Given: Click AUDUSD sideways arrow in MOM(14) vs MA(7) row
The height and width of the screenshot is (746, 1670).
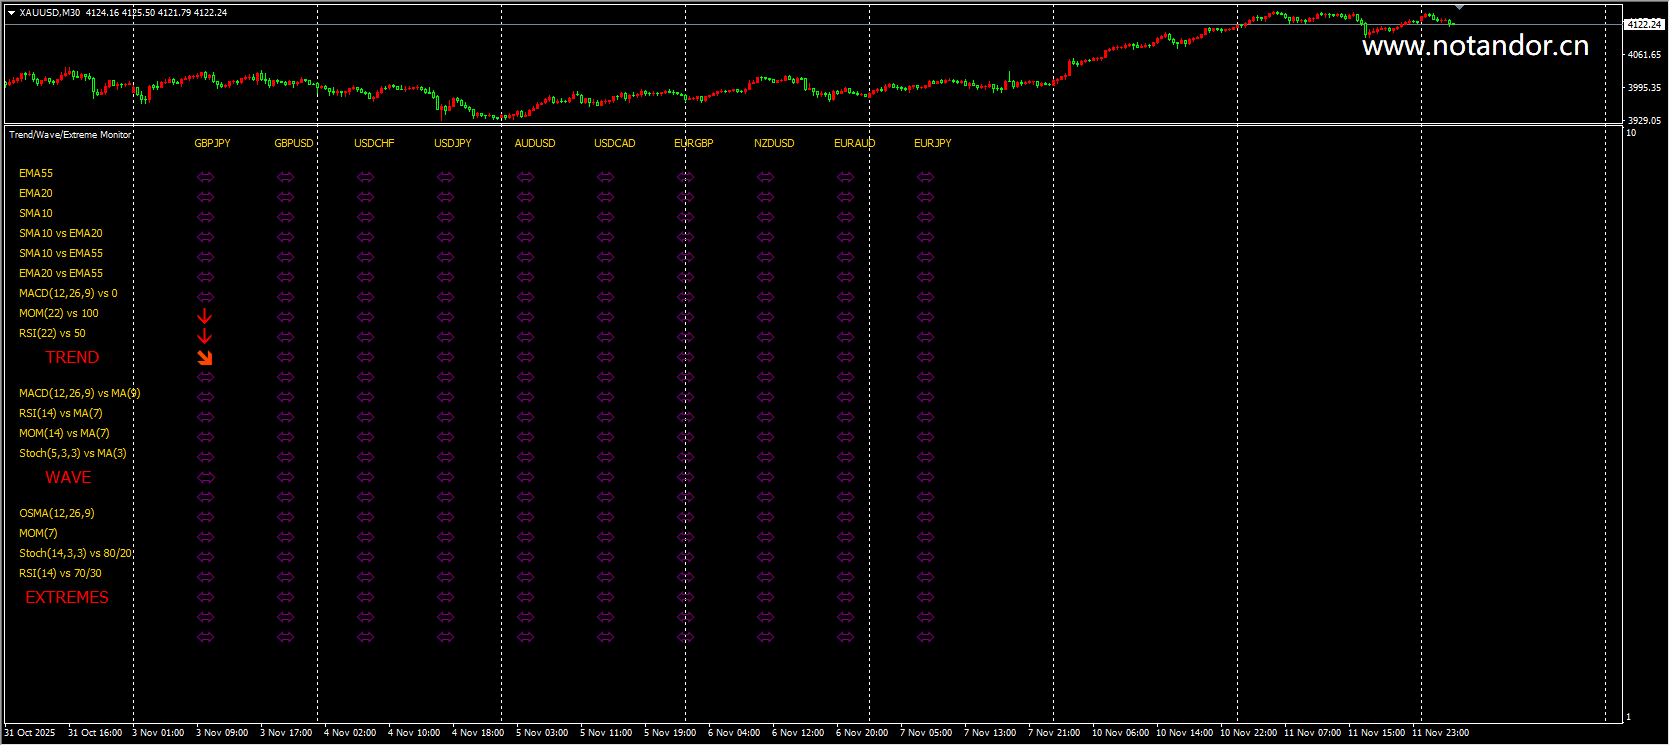Looking at the screenshot, I should (x=526, y=437).
